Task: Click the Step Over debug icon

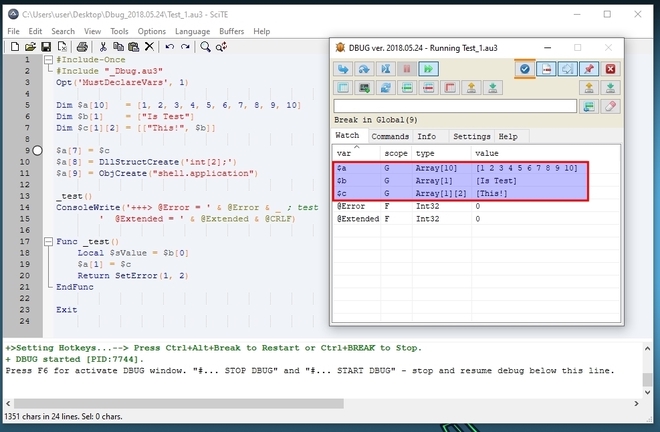Action: click(x=365, y=69)
